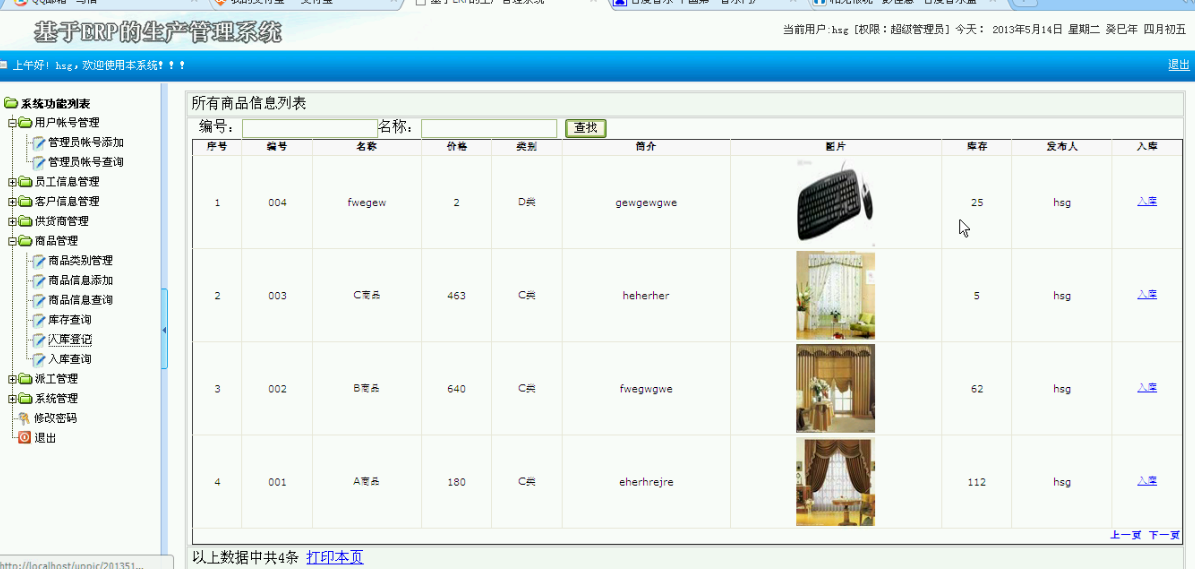Click the 入库查询 page icon
The width and height of the screenshot is (1195, 569).
tap(40, 359)
